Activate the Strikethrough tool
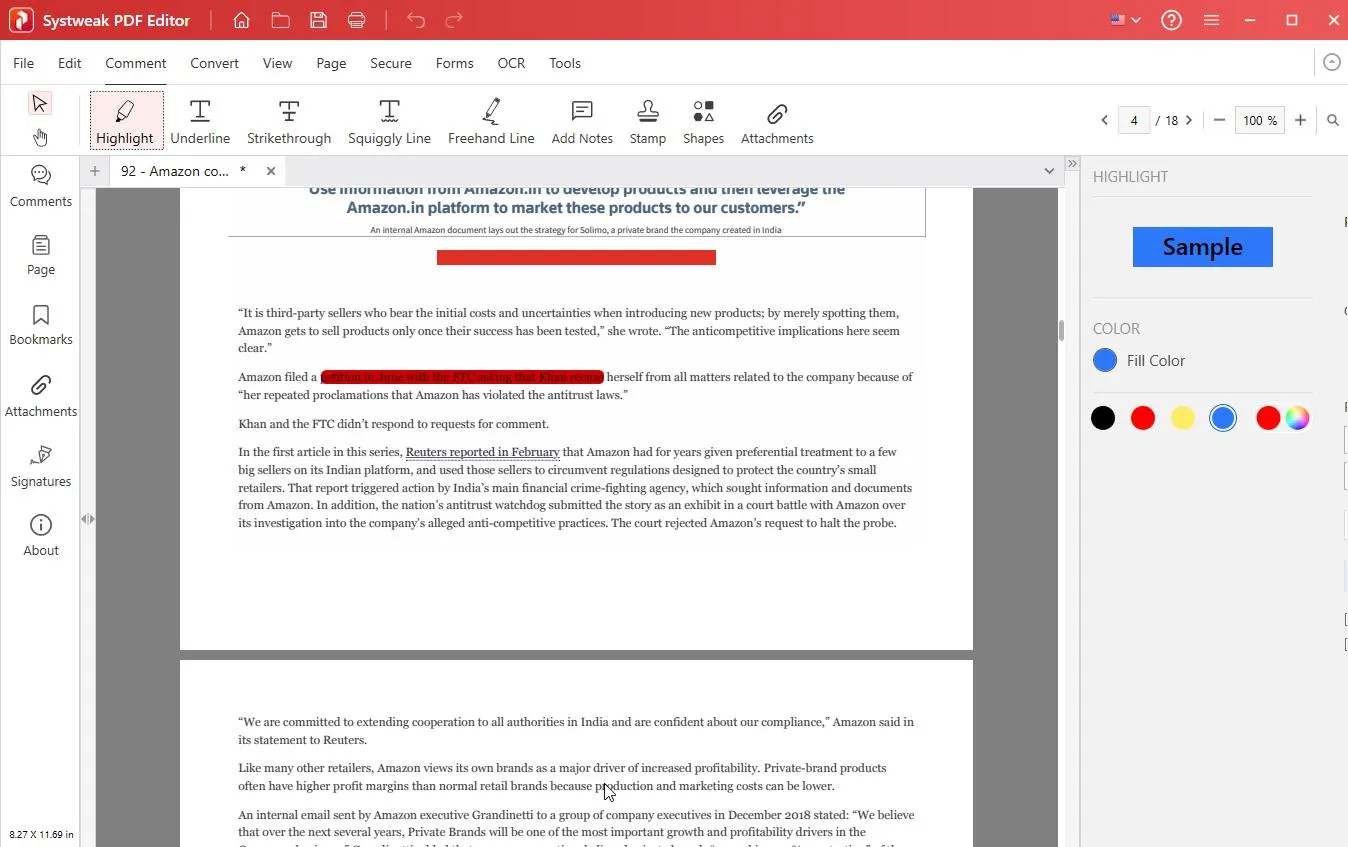The image size is (1348, 847). [289, 119]
